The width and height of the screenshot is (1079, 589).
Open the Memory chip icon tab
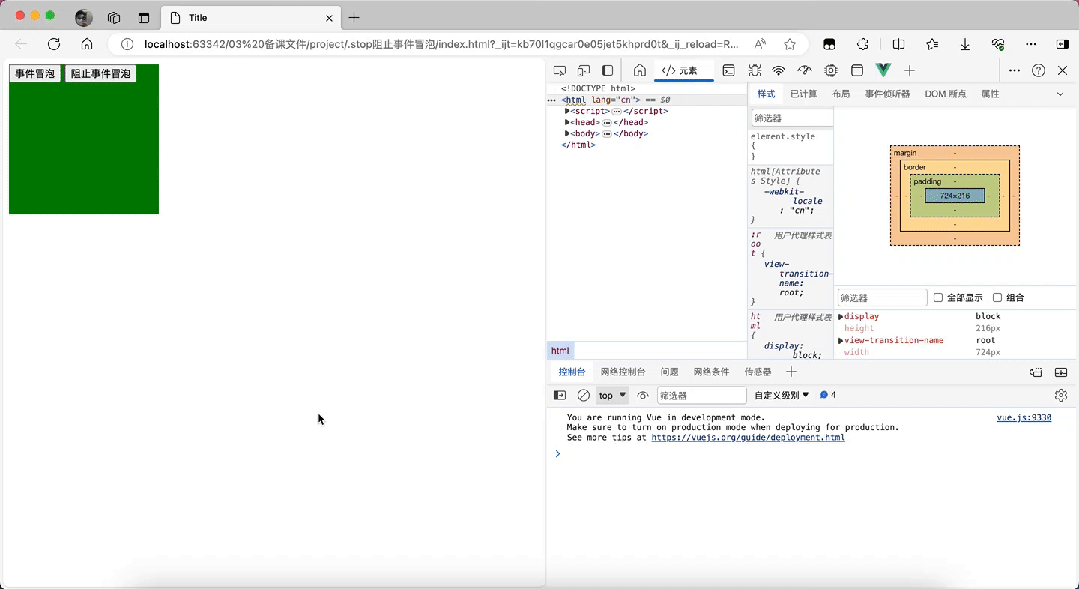(x=831, y=70)
